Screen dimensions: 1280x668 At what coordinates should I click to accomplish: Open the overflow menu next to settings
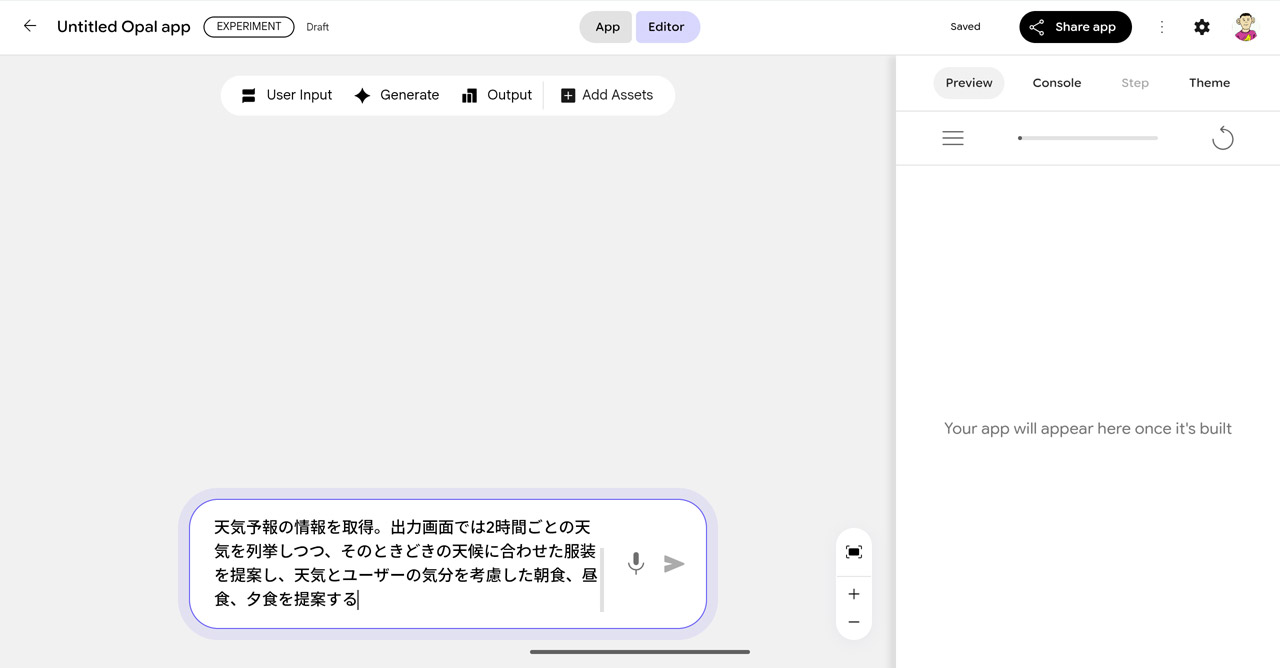click(x=1162, y=27)
